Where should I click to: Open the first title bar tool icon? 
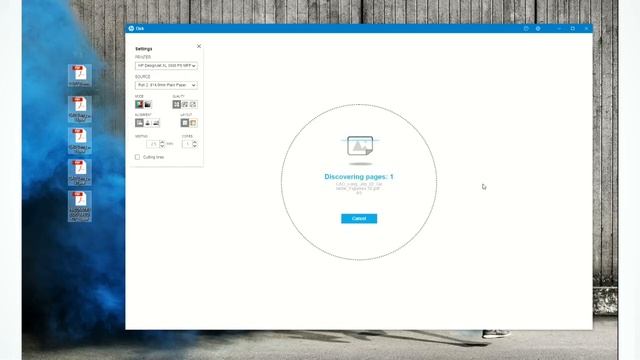[x=526, y=29]
